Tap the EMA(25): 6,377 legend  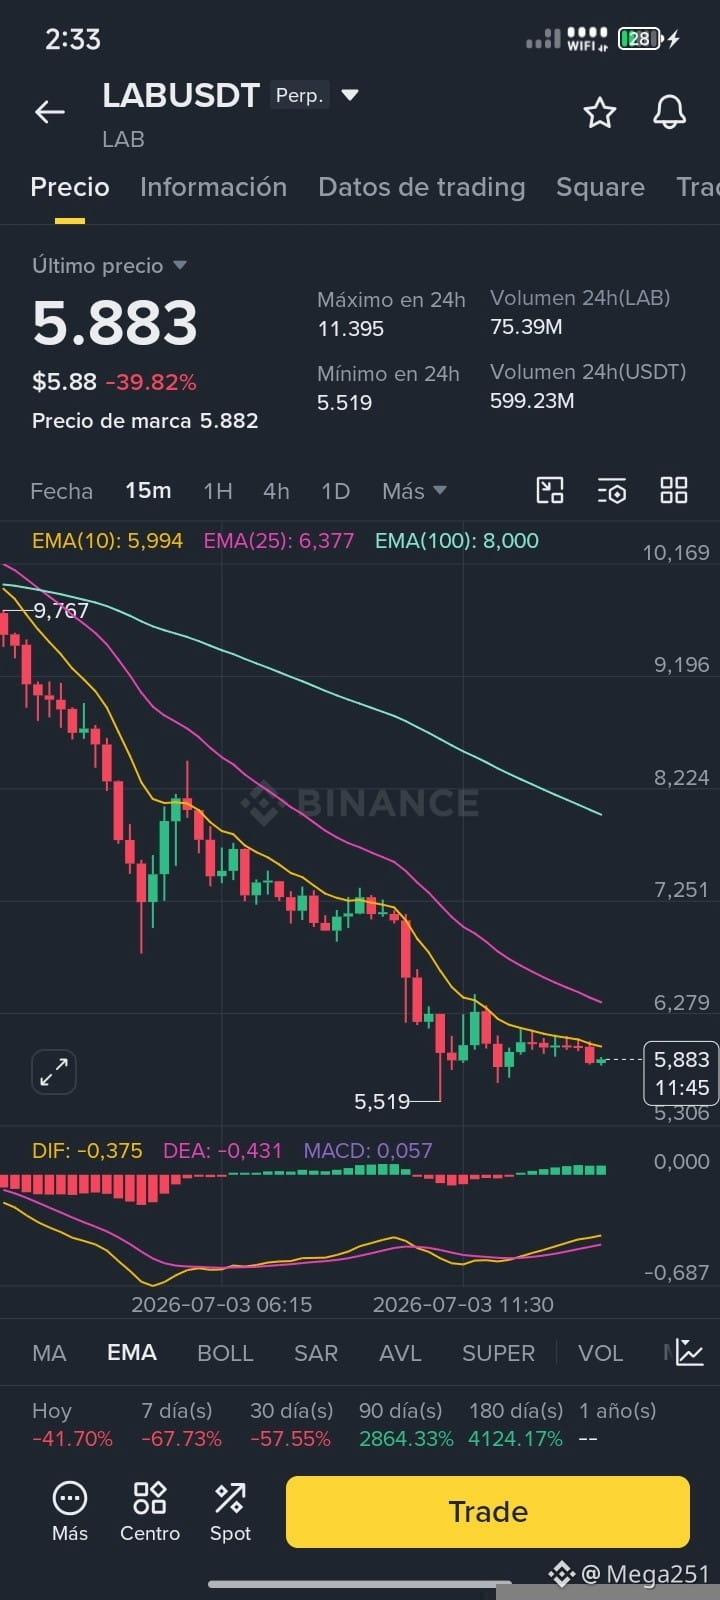click(278, 541)
